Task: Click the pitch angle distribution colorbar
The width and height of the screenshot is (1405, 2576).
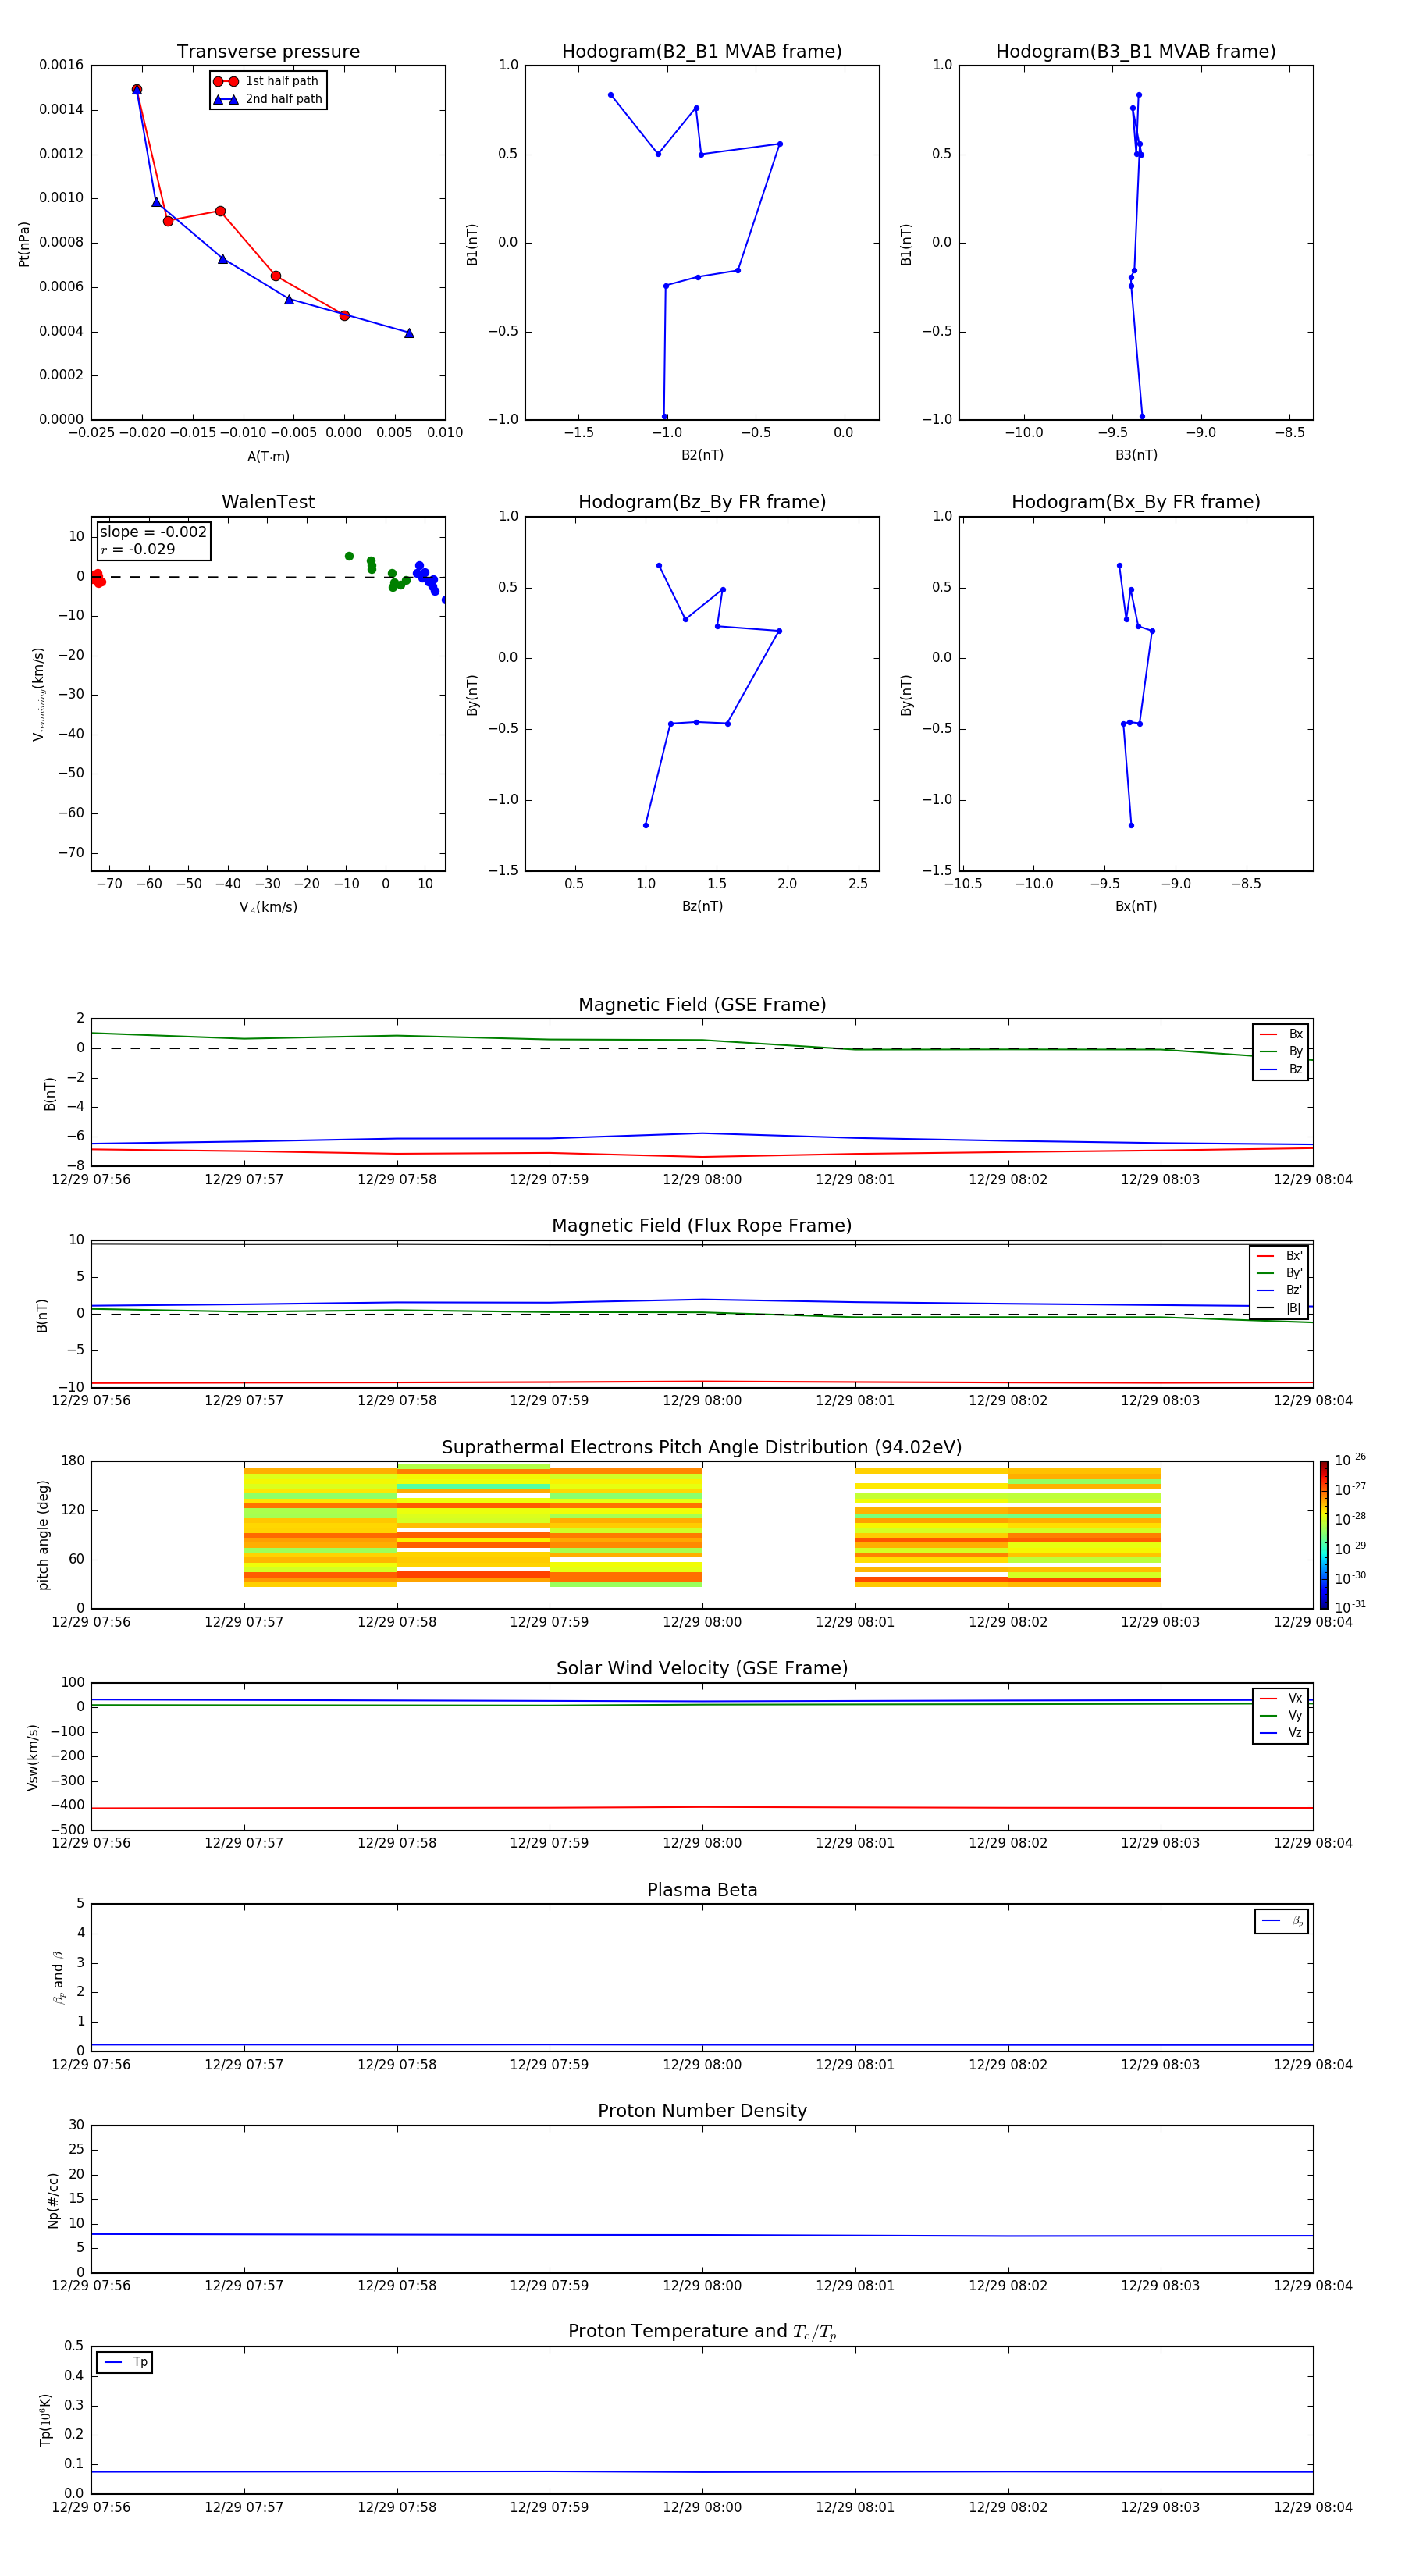Action: 1324,1535
